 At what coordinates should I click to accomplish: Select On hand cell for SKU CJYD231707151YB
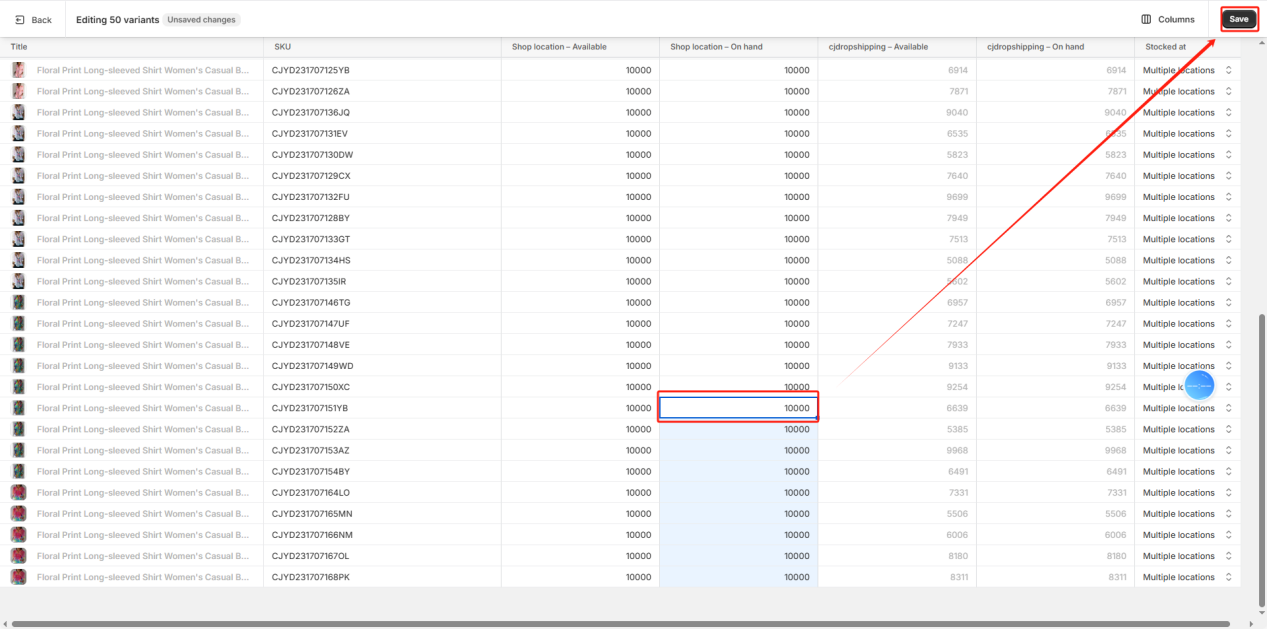(738, 408)
